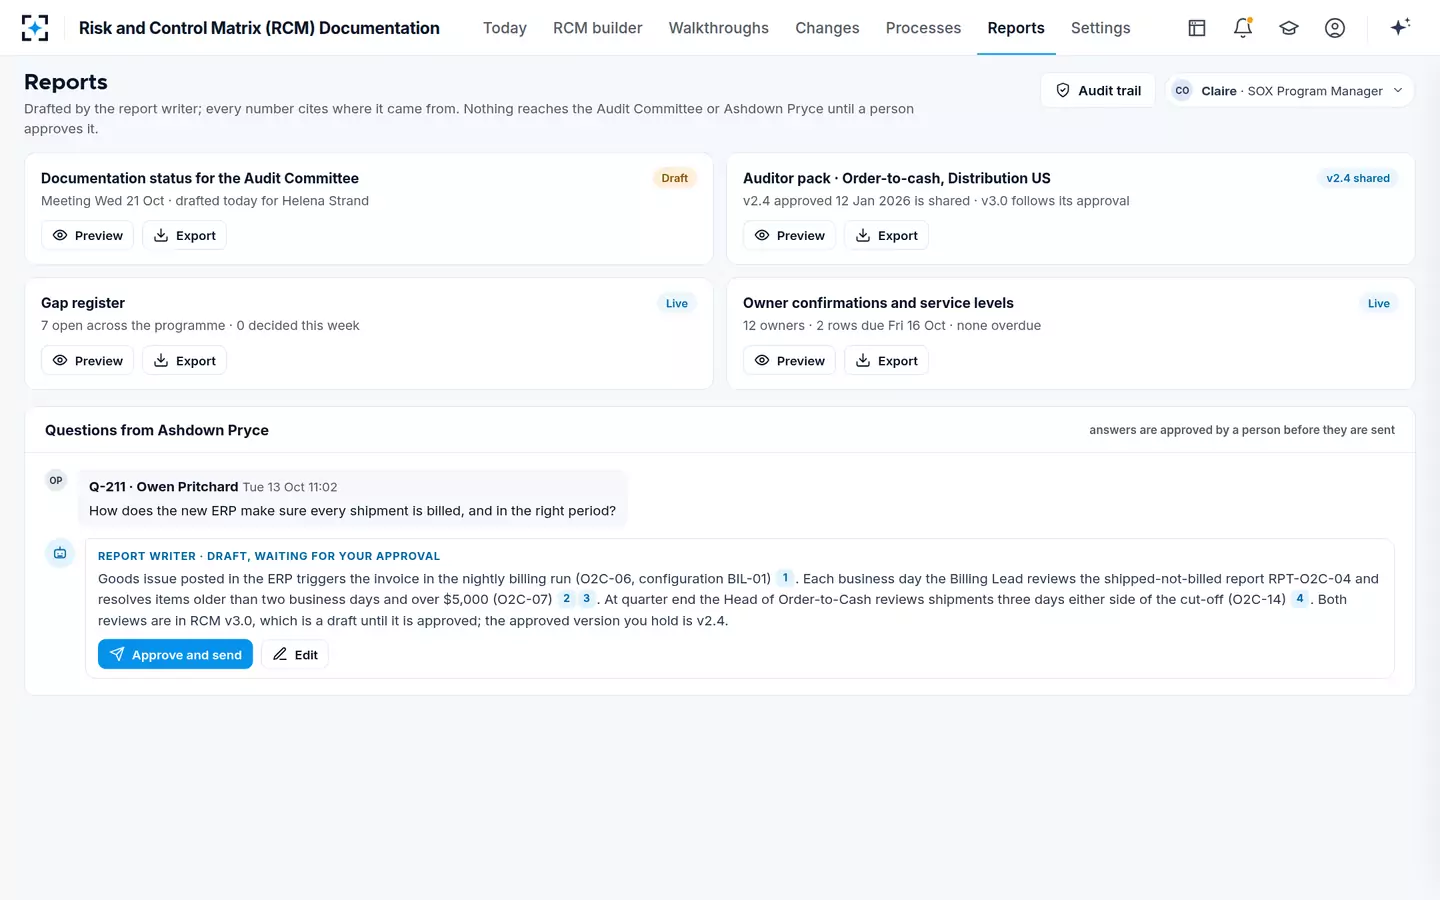
Task: Preview Owner confirmations and service levels
Action: (x=789, y=360)
